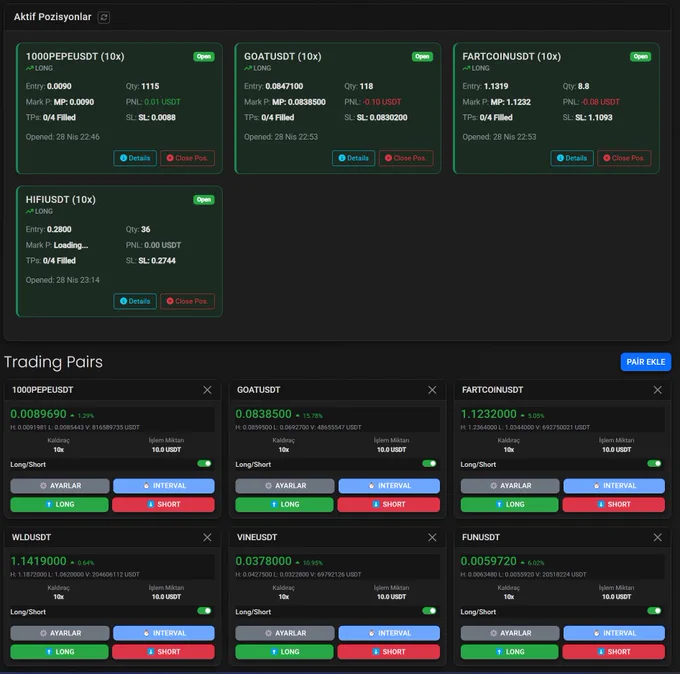
Task: Select FARTCOINUSDT price 1.1232000
Action: tap(488, 414)
